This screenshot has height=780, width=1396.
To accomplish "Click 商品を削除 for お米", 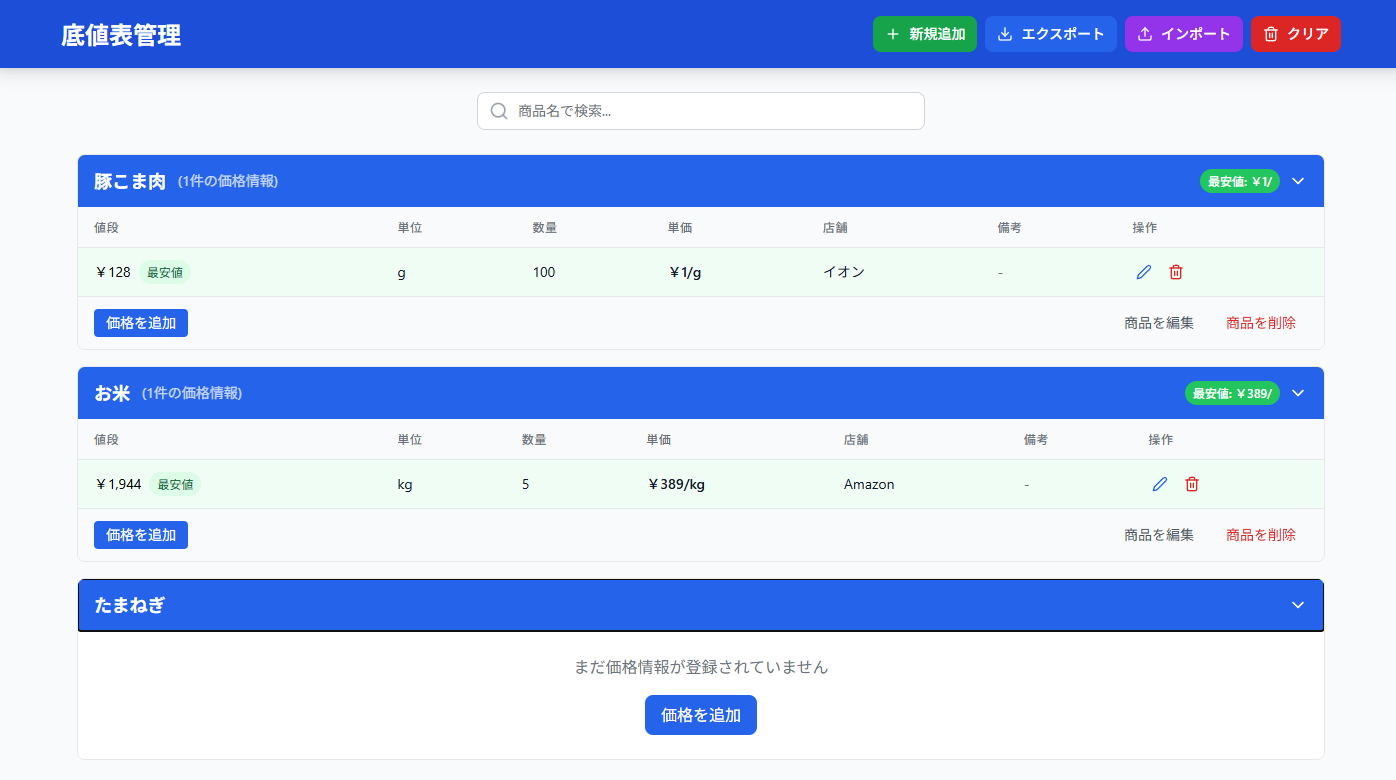I will [1261, 535].
